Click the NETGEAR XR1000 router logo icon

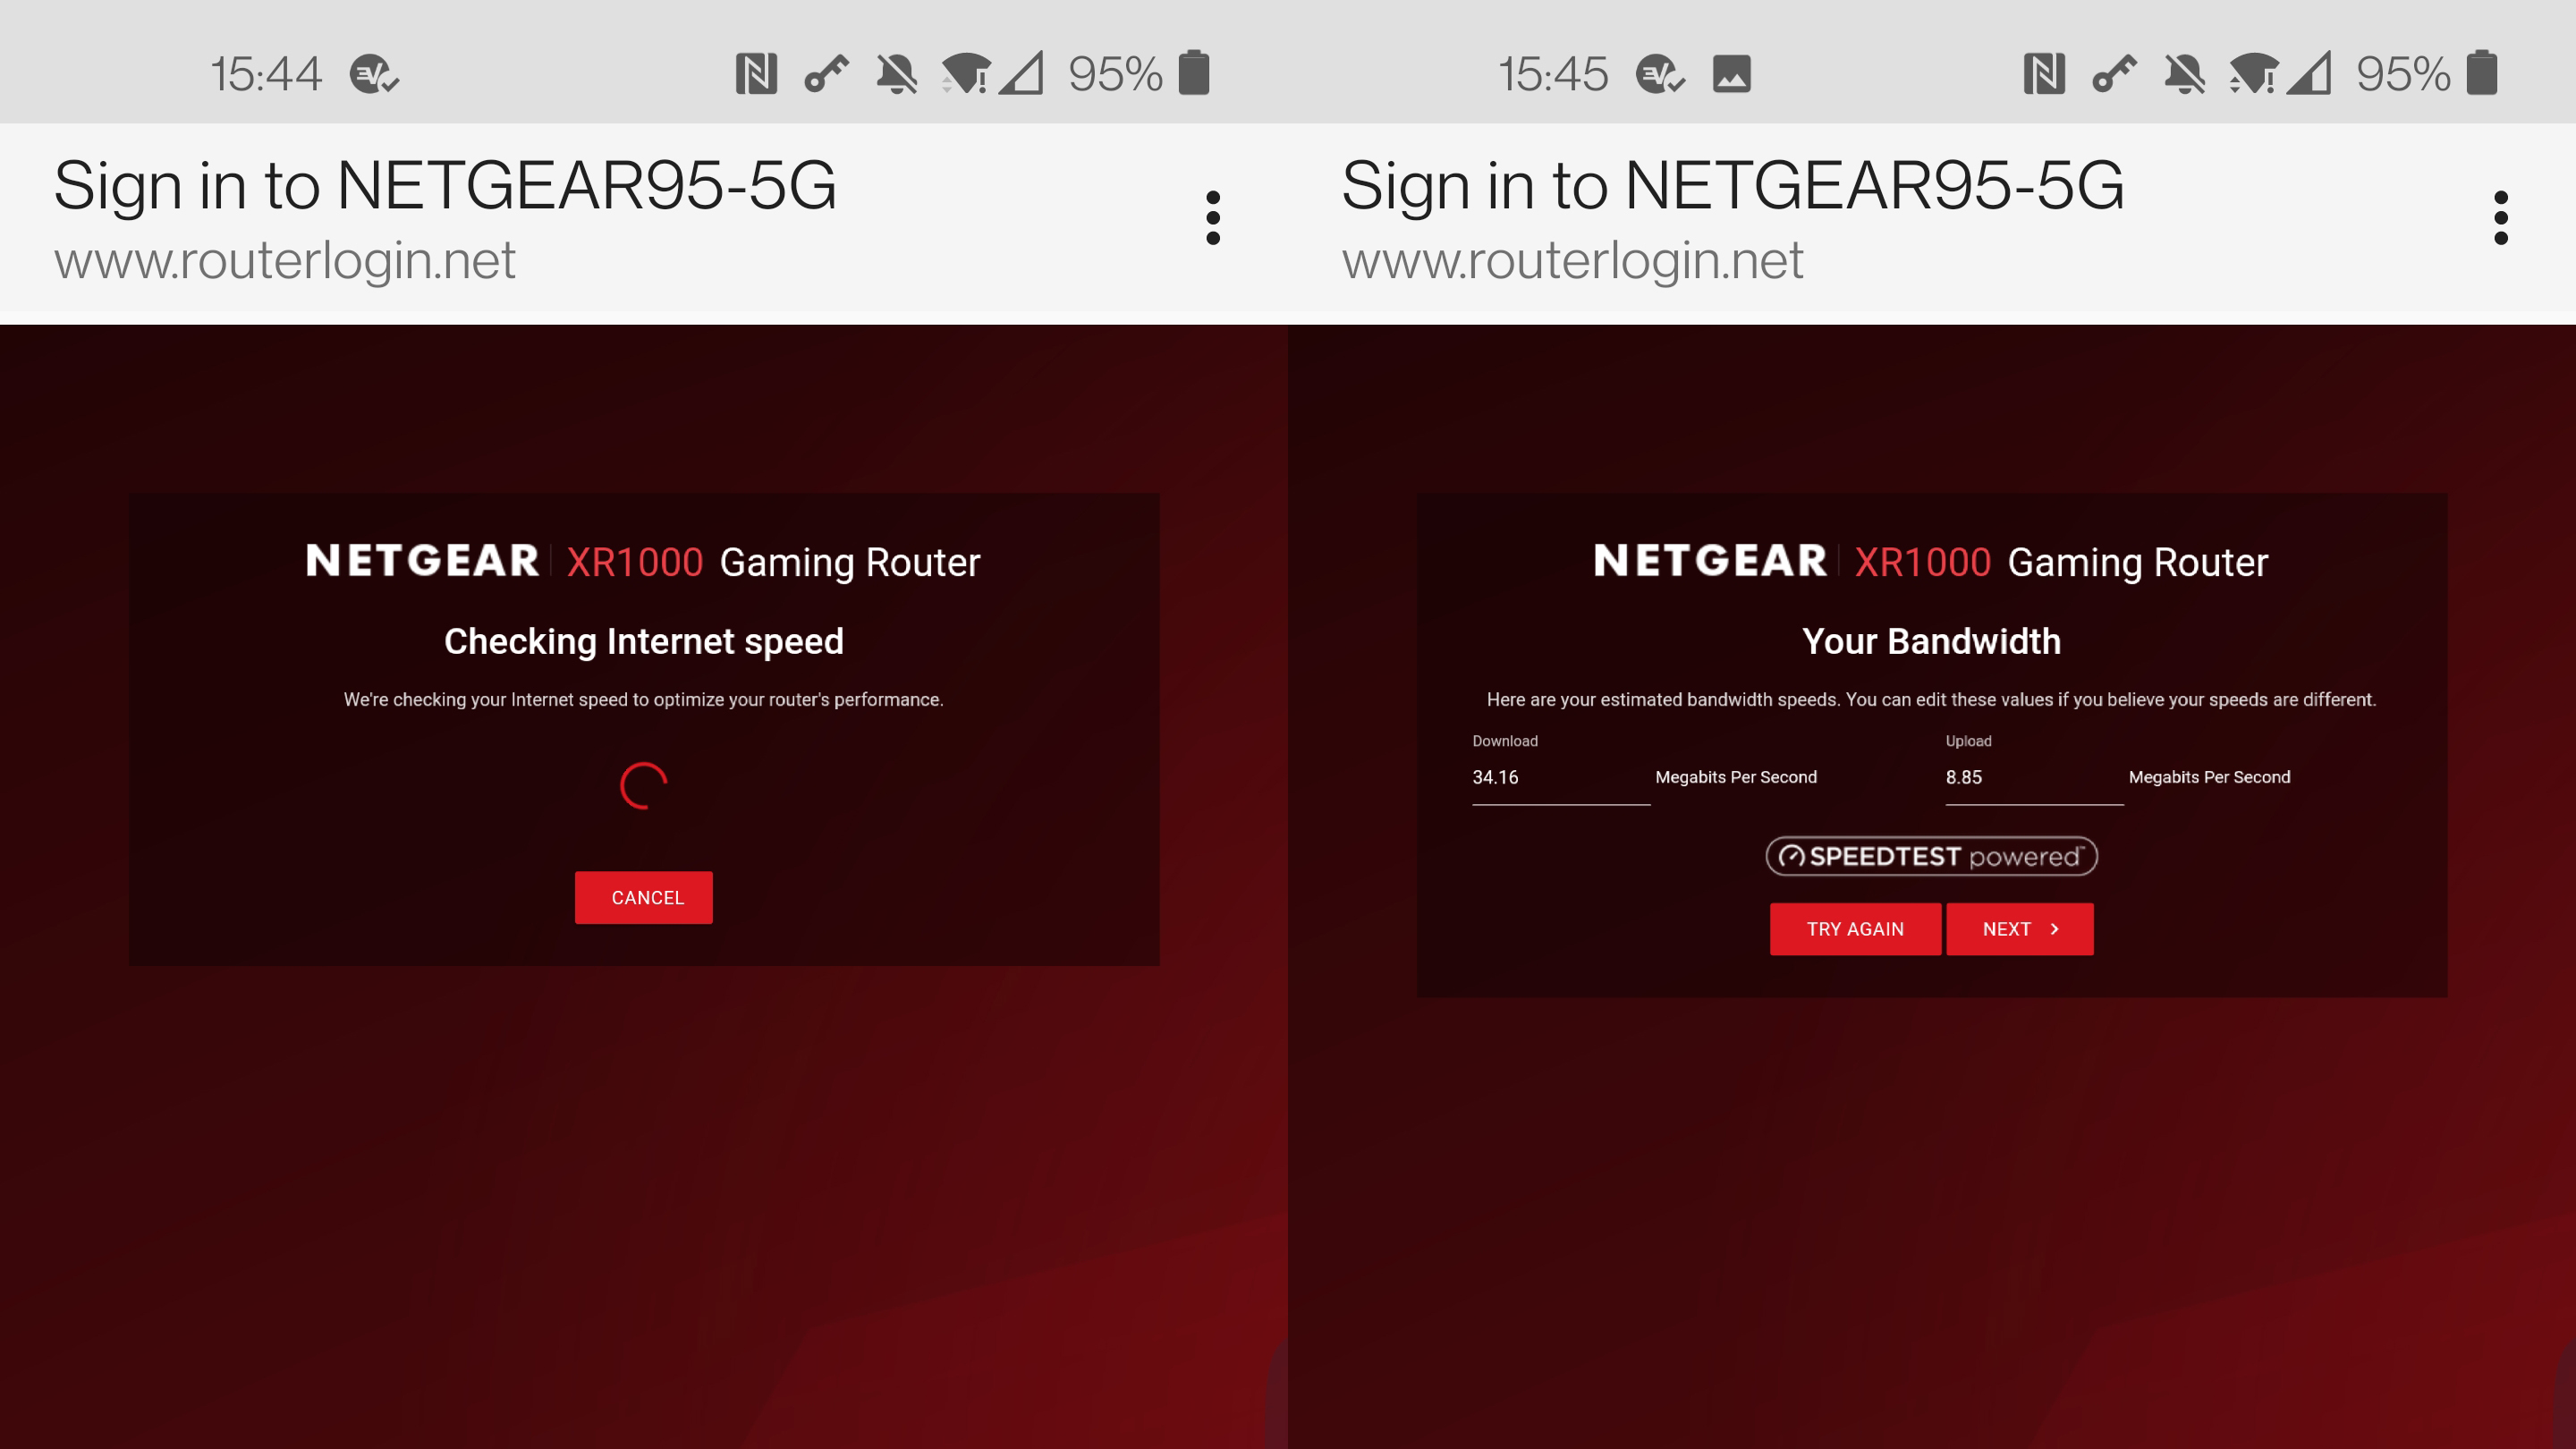coord(423,561)
